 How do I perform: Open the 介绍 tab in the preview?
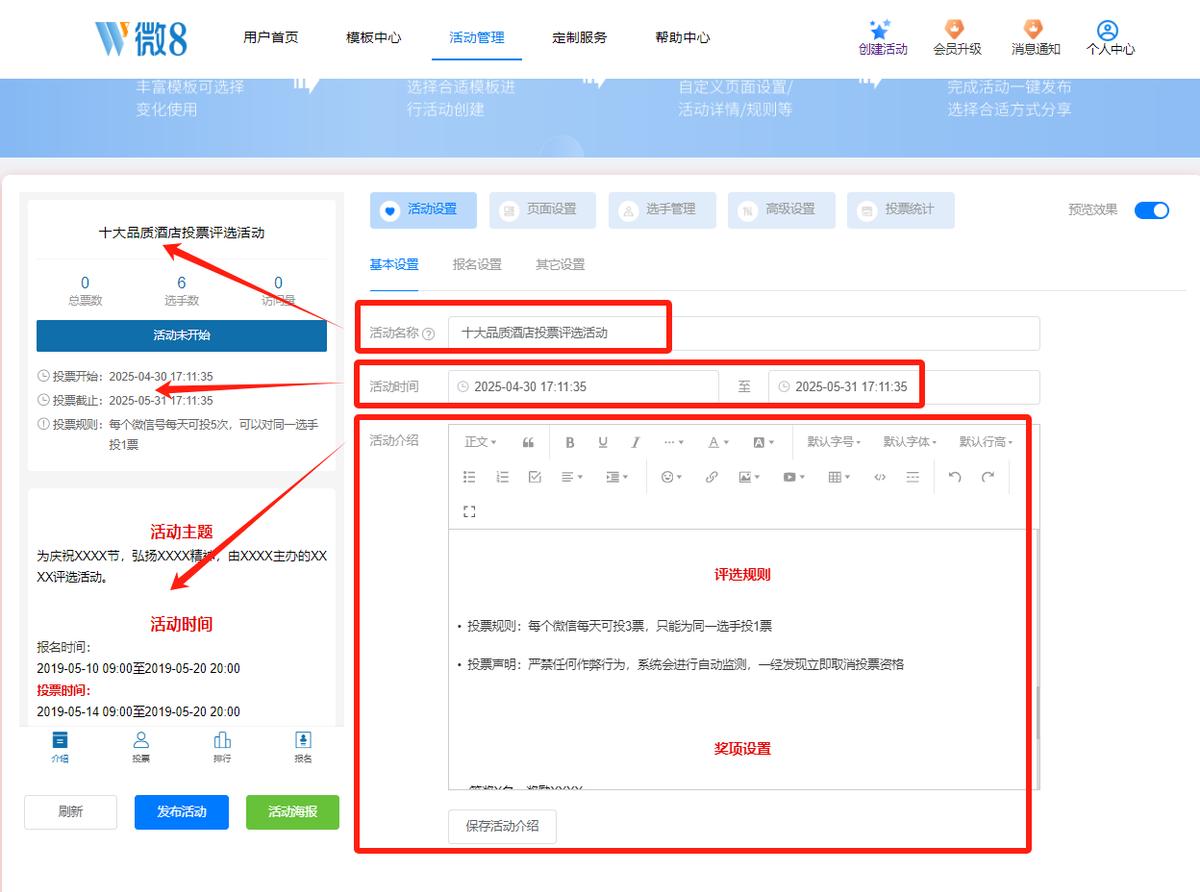(x=60, y=747)
